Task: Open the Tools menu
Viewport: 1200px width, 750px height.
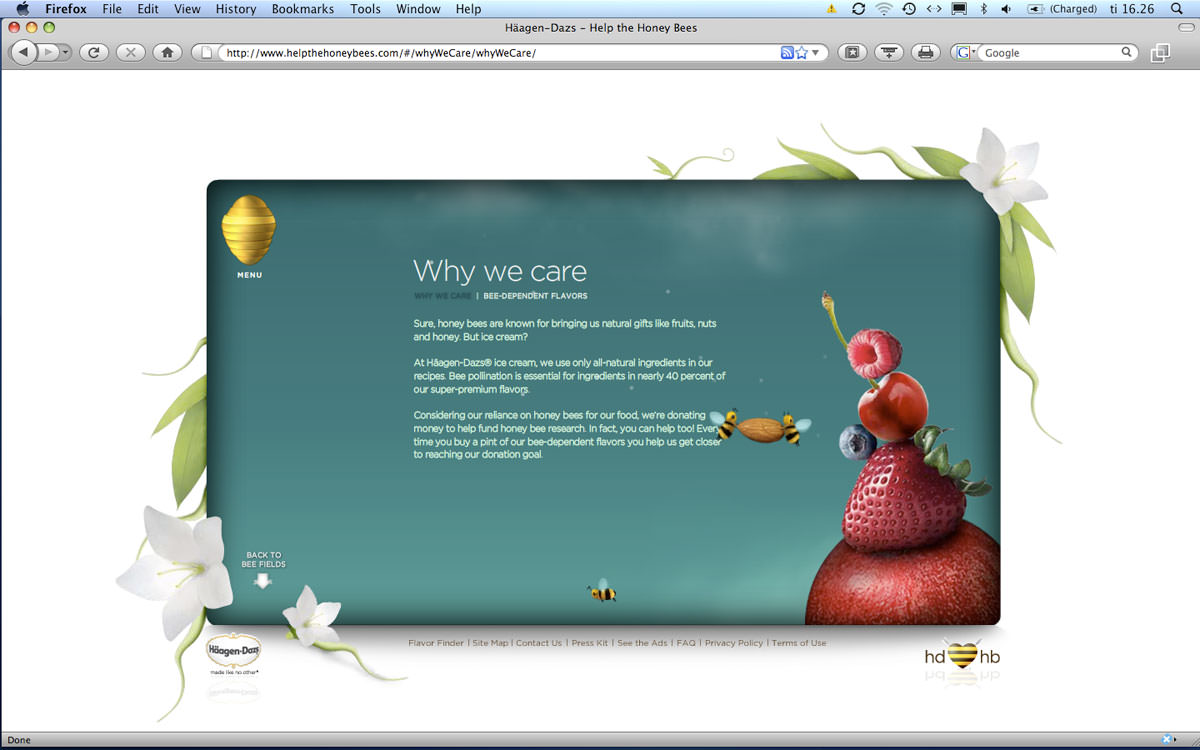Action: tap(365, 9)
